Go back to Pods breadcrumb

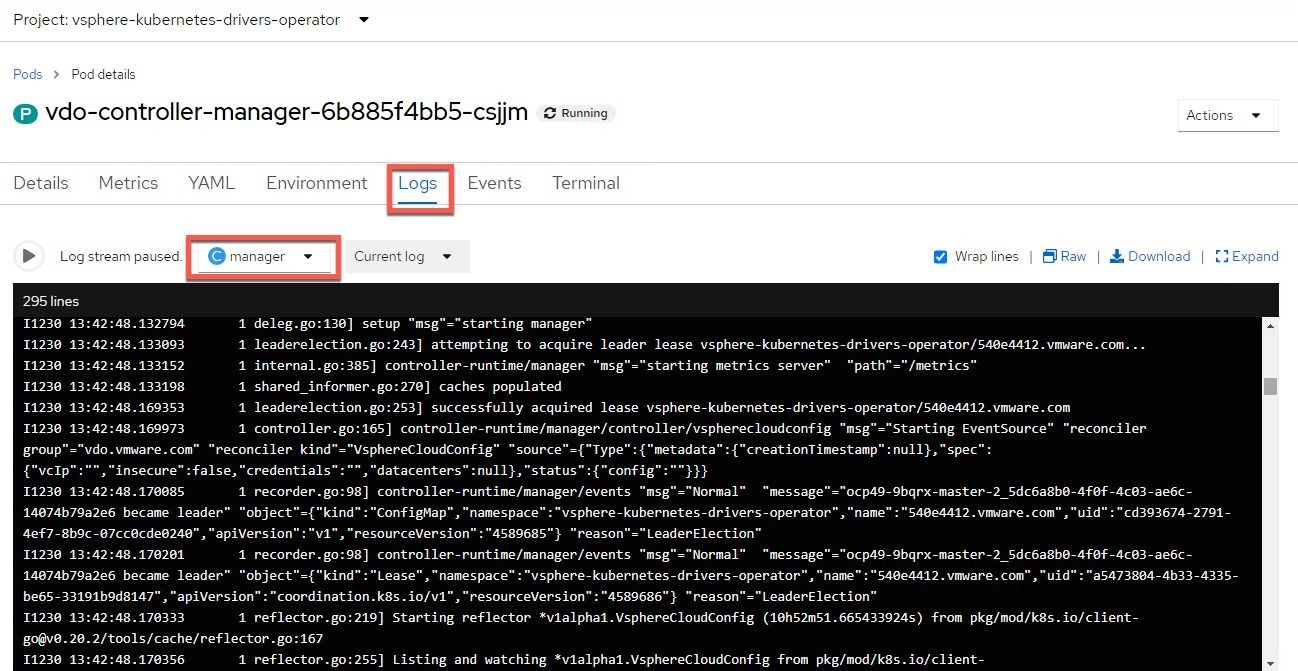click(x=28, y=74)
